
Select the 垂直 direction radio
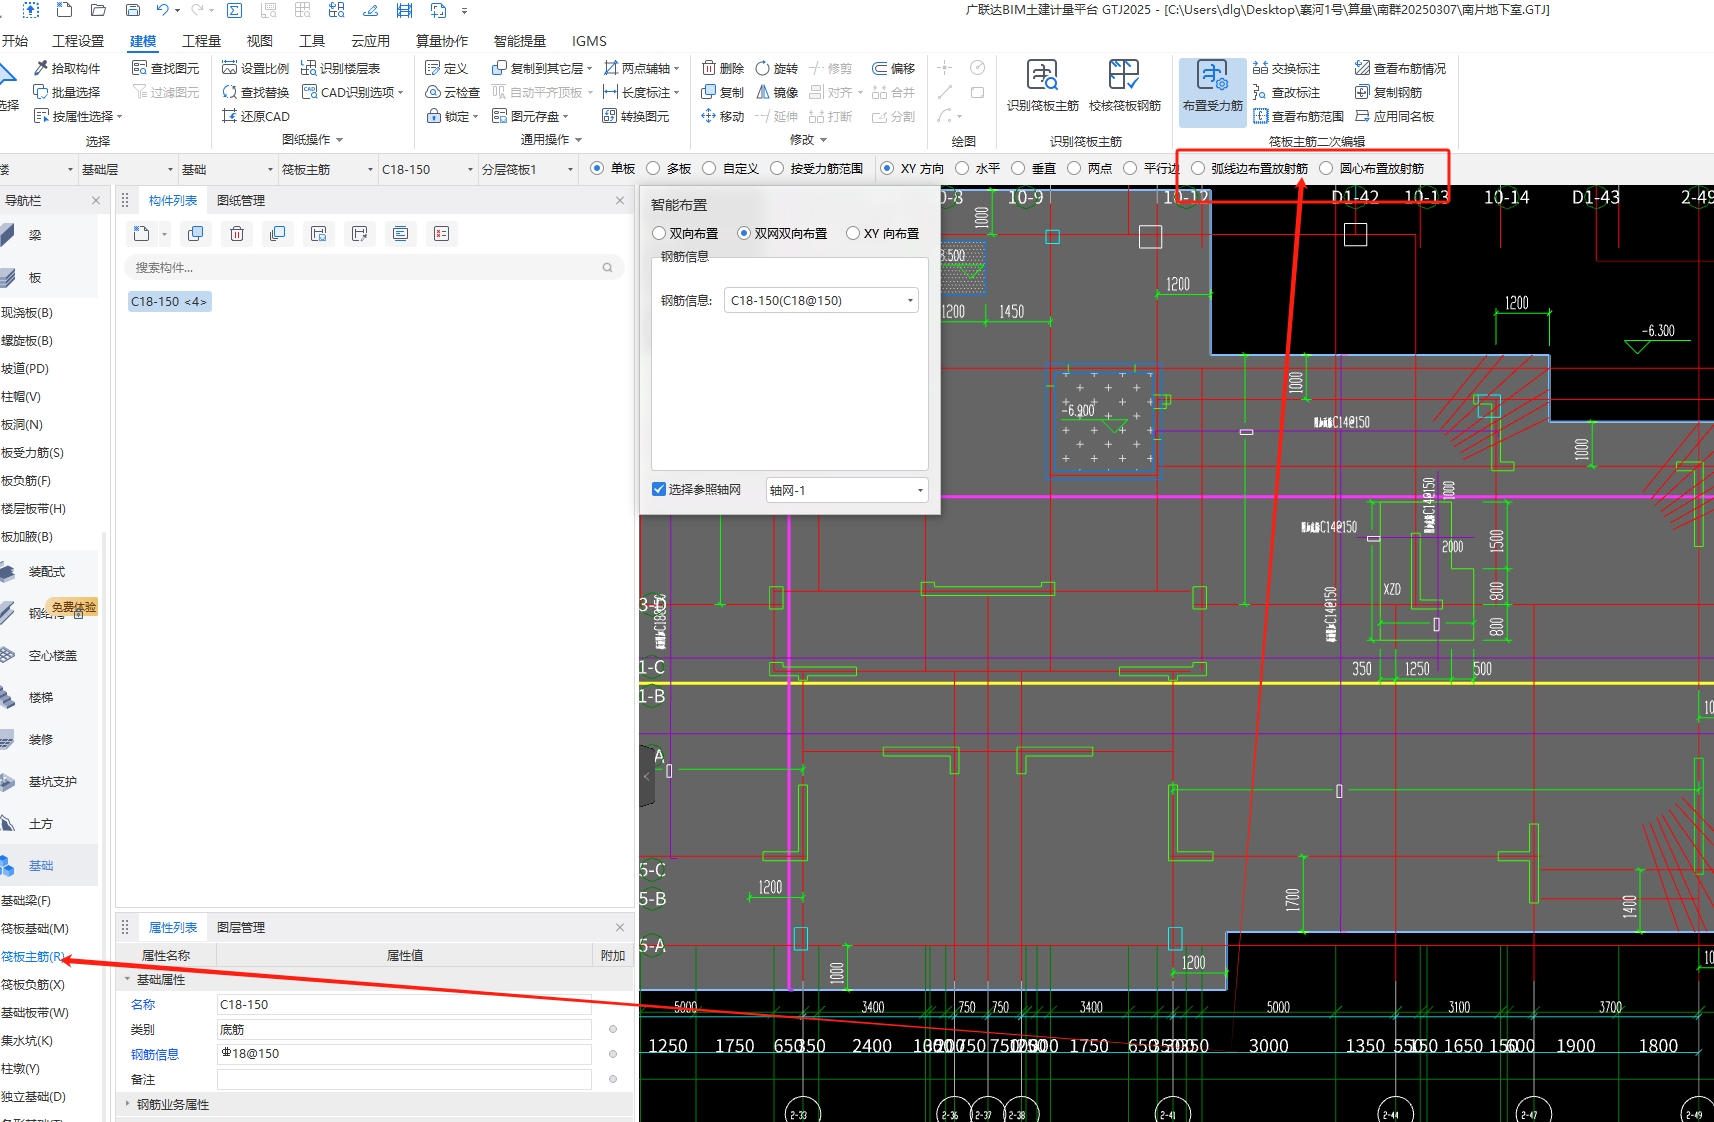tap(1033, 168)
